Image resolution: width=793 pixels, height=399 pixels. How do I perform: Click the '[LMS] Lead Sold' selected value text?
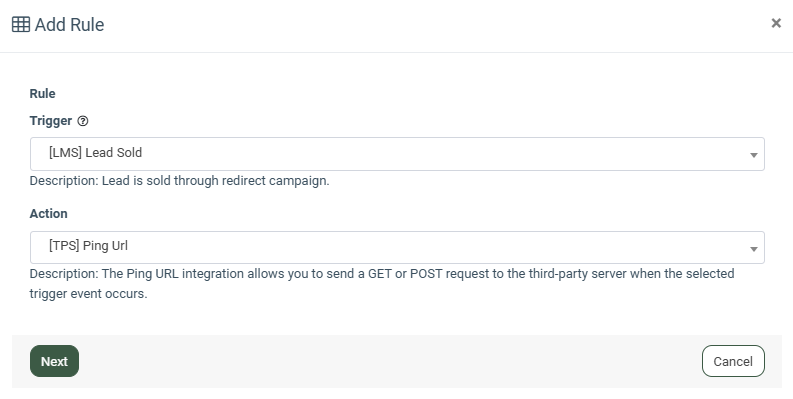pos(95,153)
